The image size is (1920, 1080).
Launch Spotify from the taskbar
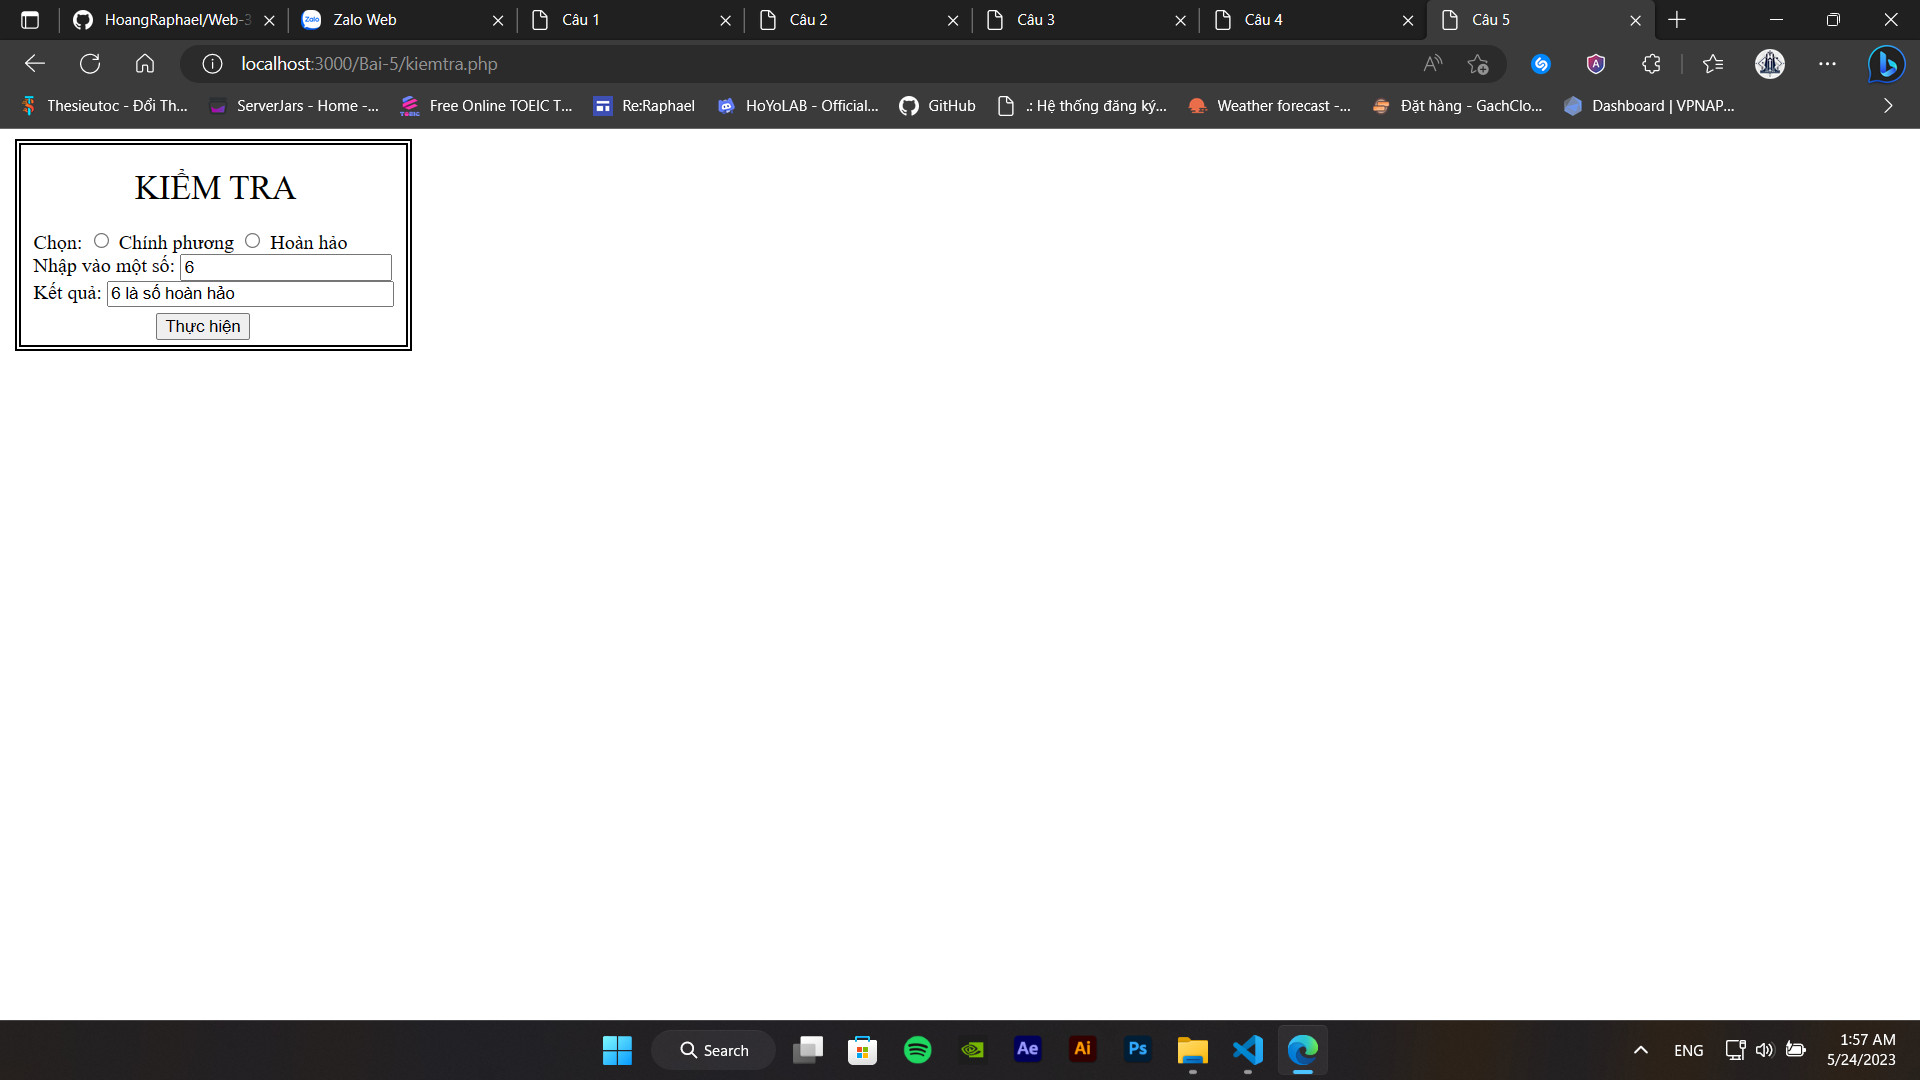[x=917, y=1050]
